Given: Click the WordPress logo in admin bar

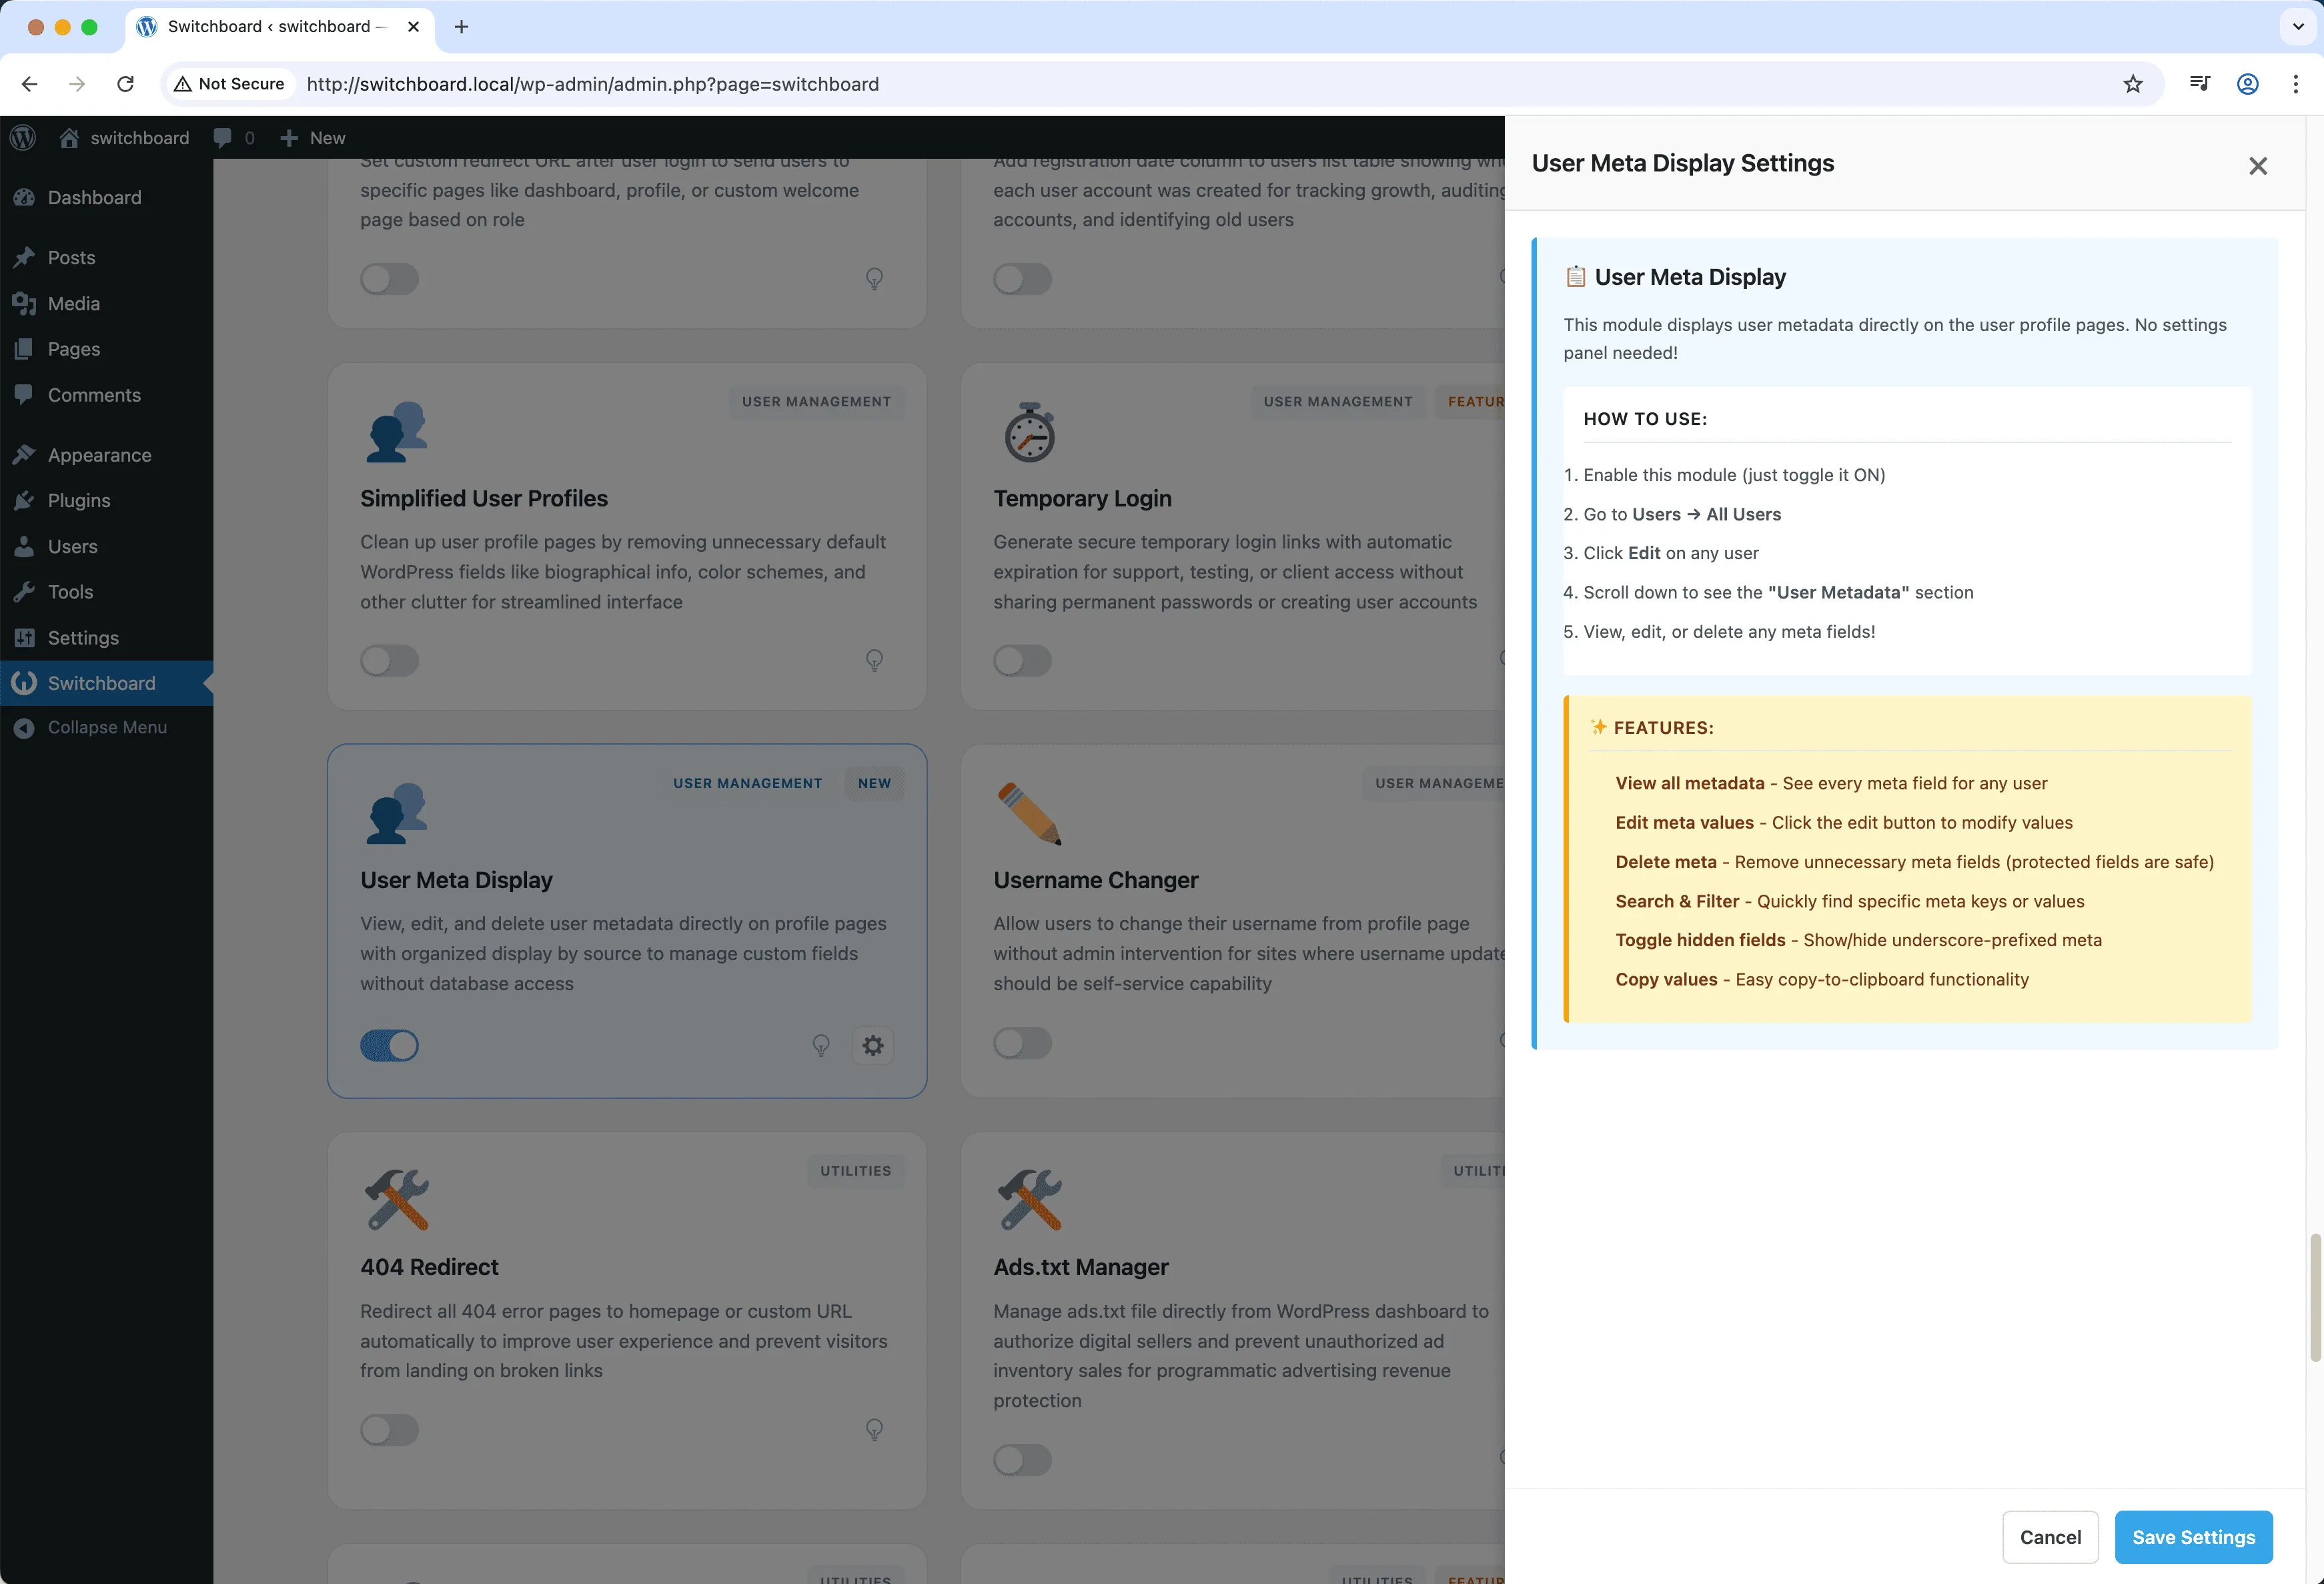Looking at the screenshot, I should (22, 137).
